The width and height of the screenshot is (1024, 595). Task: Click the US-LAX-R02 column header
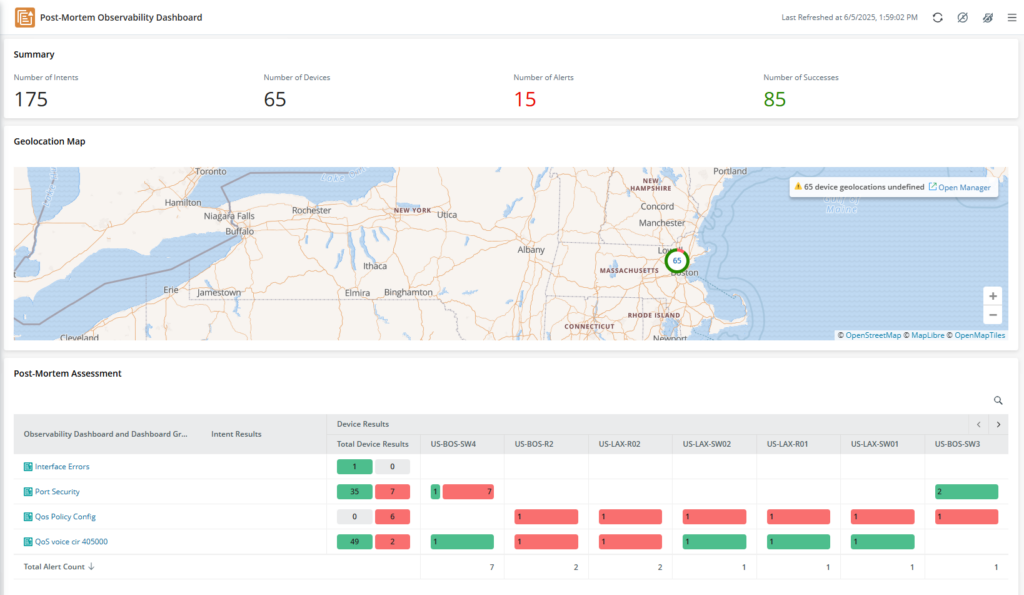[x=622, y=443]
